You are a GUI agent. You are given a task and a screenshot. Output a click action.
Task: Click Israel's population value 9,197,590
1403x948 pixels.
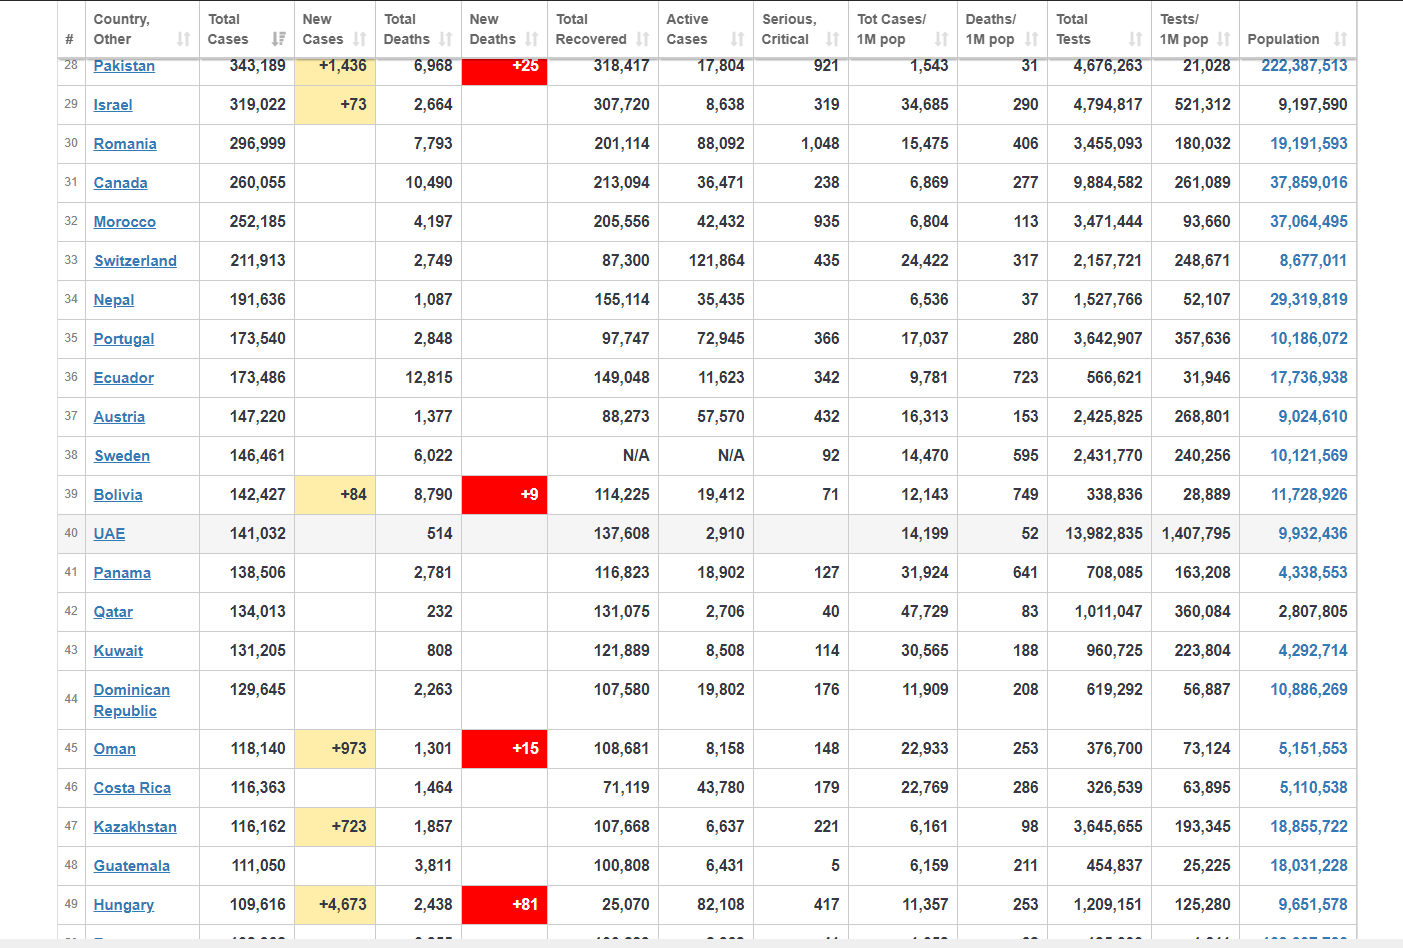[1313, 105]
